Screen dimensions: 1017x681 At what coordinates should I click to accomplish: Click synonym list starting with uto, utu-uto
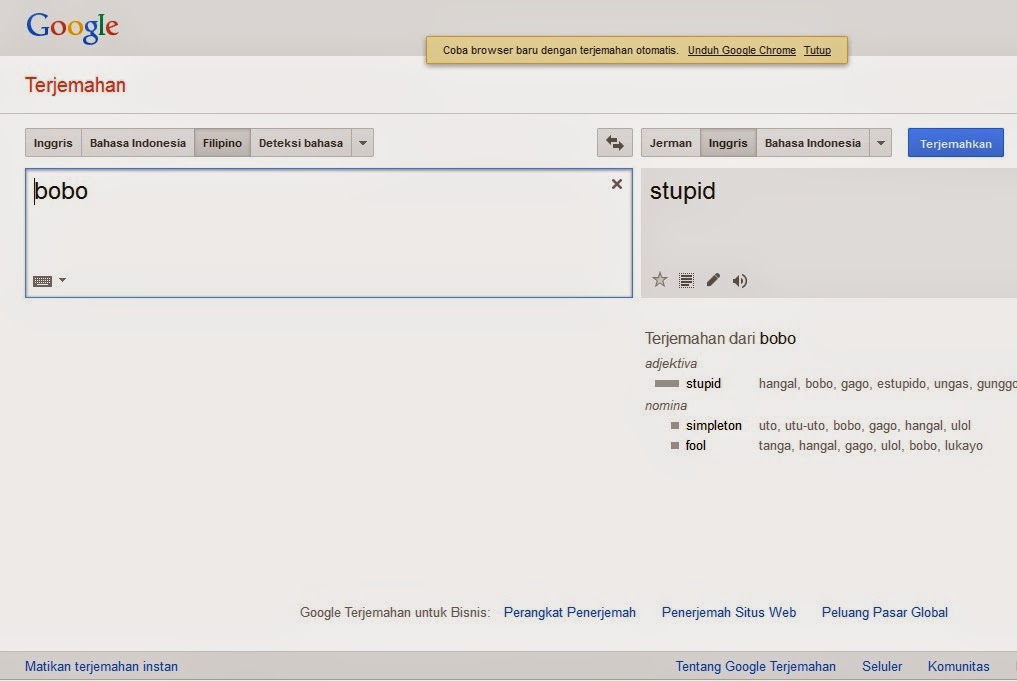865,425
